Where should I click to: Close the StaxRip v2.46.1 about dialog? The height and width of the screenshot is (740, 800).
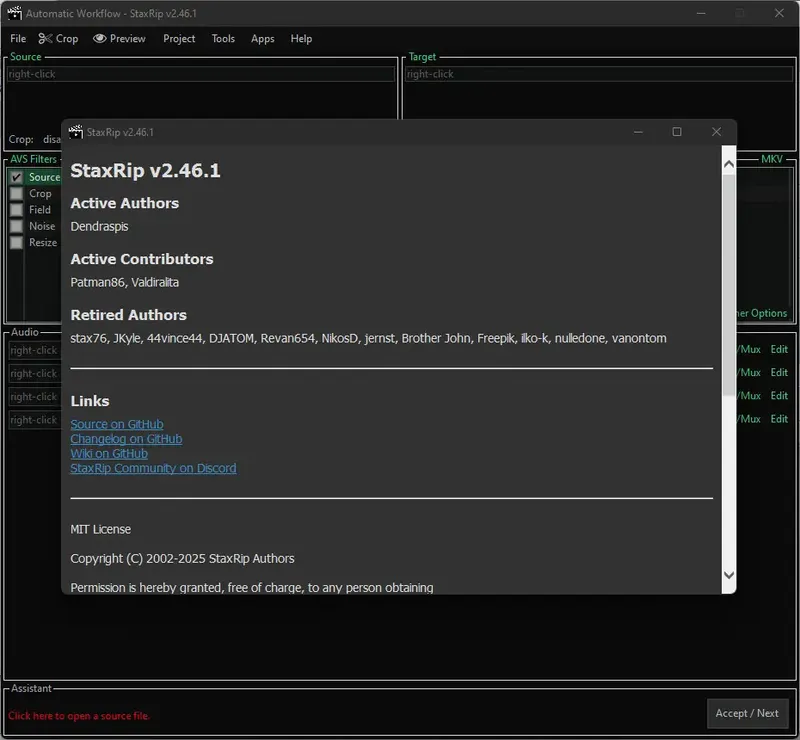(x=716, y=132)
